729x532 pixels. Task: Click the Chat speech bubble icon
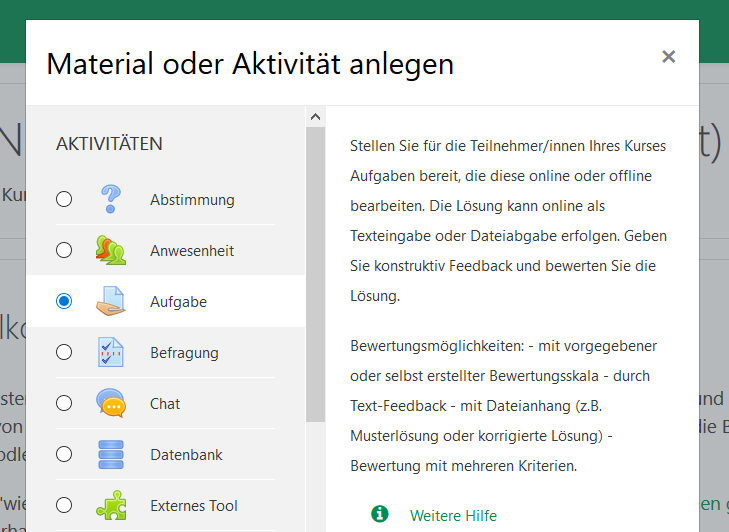tap(111, 403)
